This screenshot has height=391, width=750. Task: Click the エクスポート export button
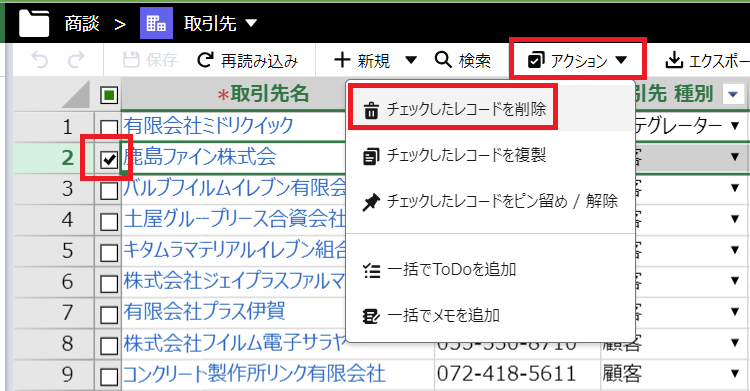click(707, 60)
